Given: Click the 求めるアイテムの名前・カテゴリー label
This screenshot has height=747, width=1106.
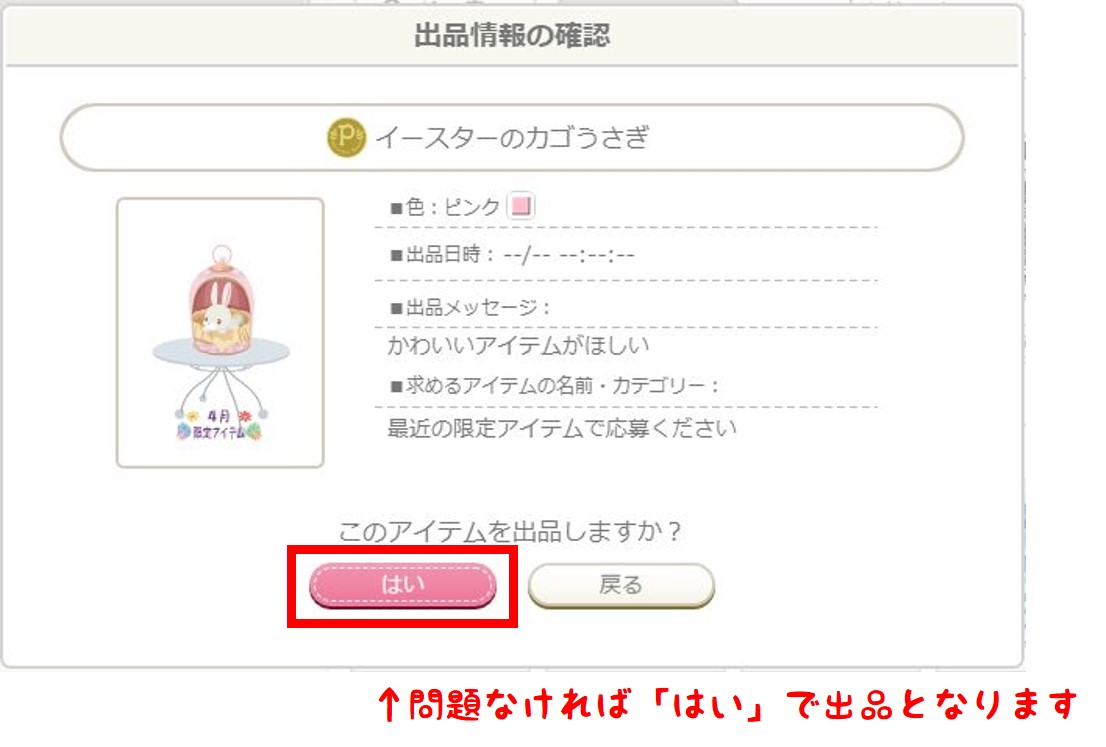Looking at the screenshot, I should [554, 385].
